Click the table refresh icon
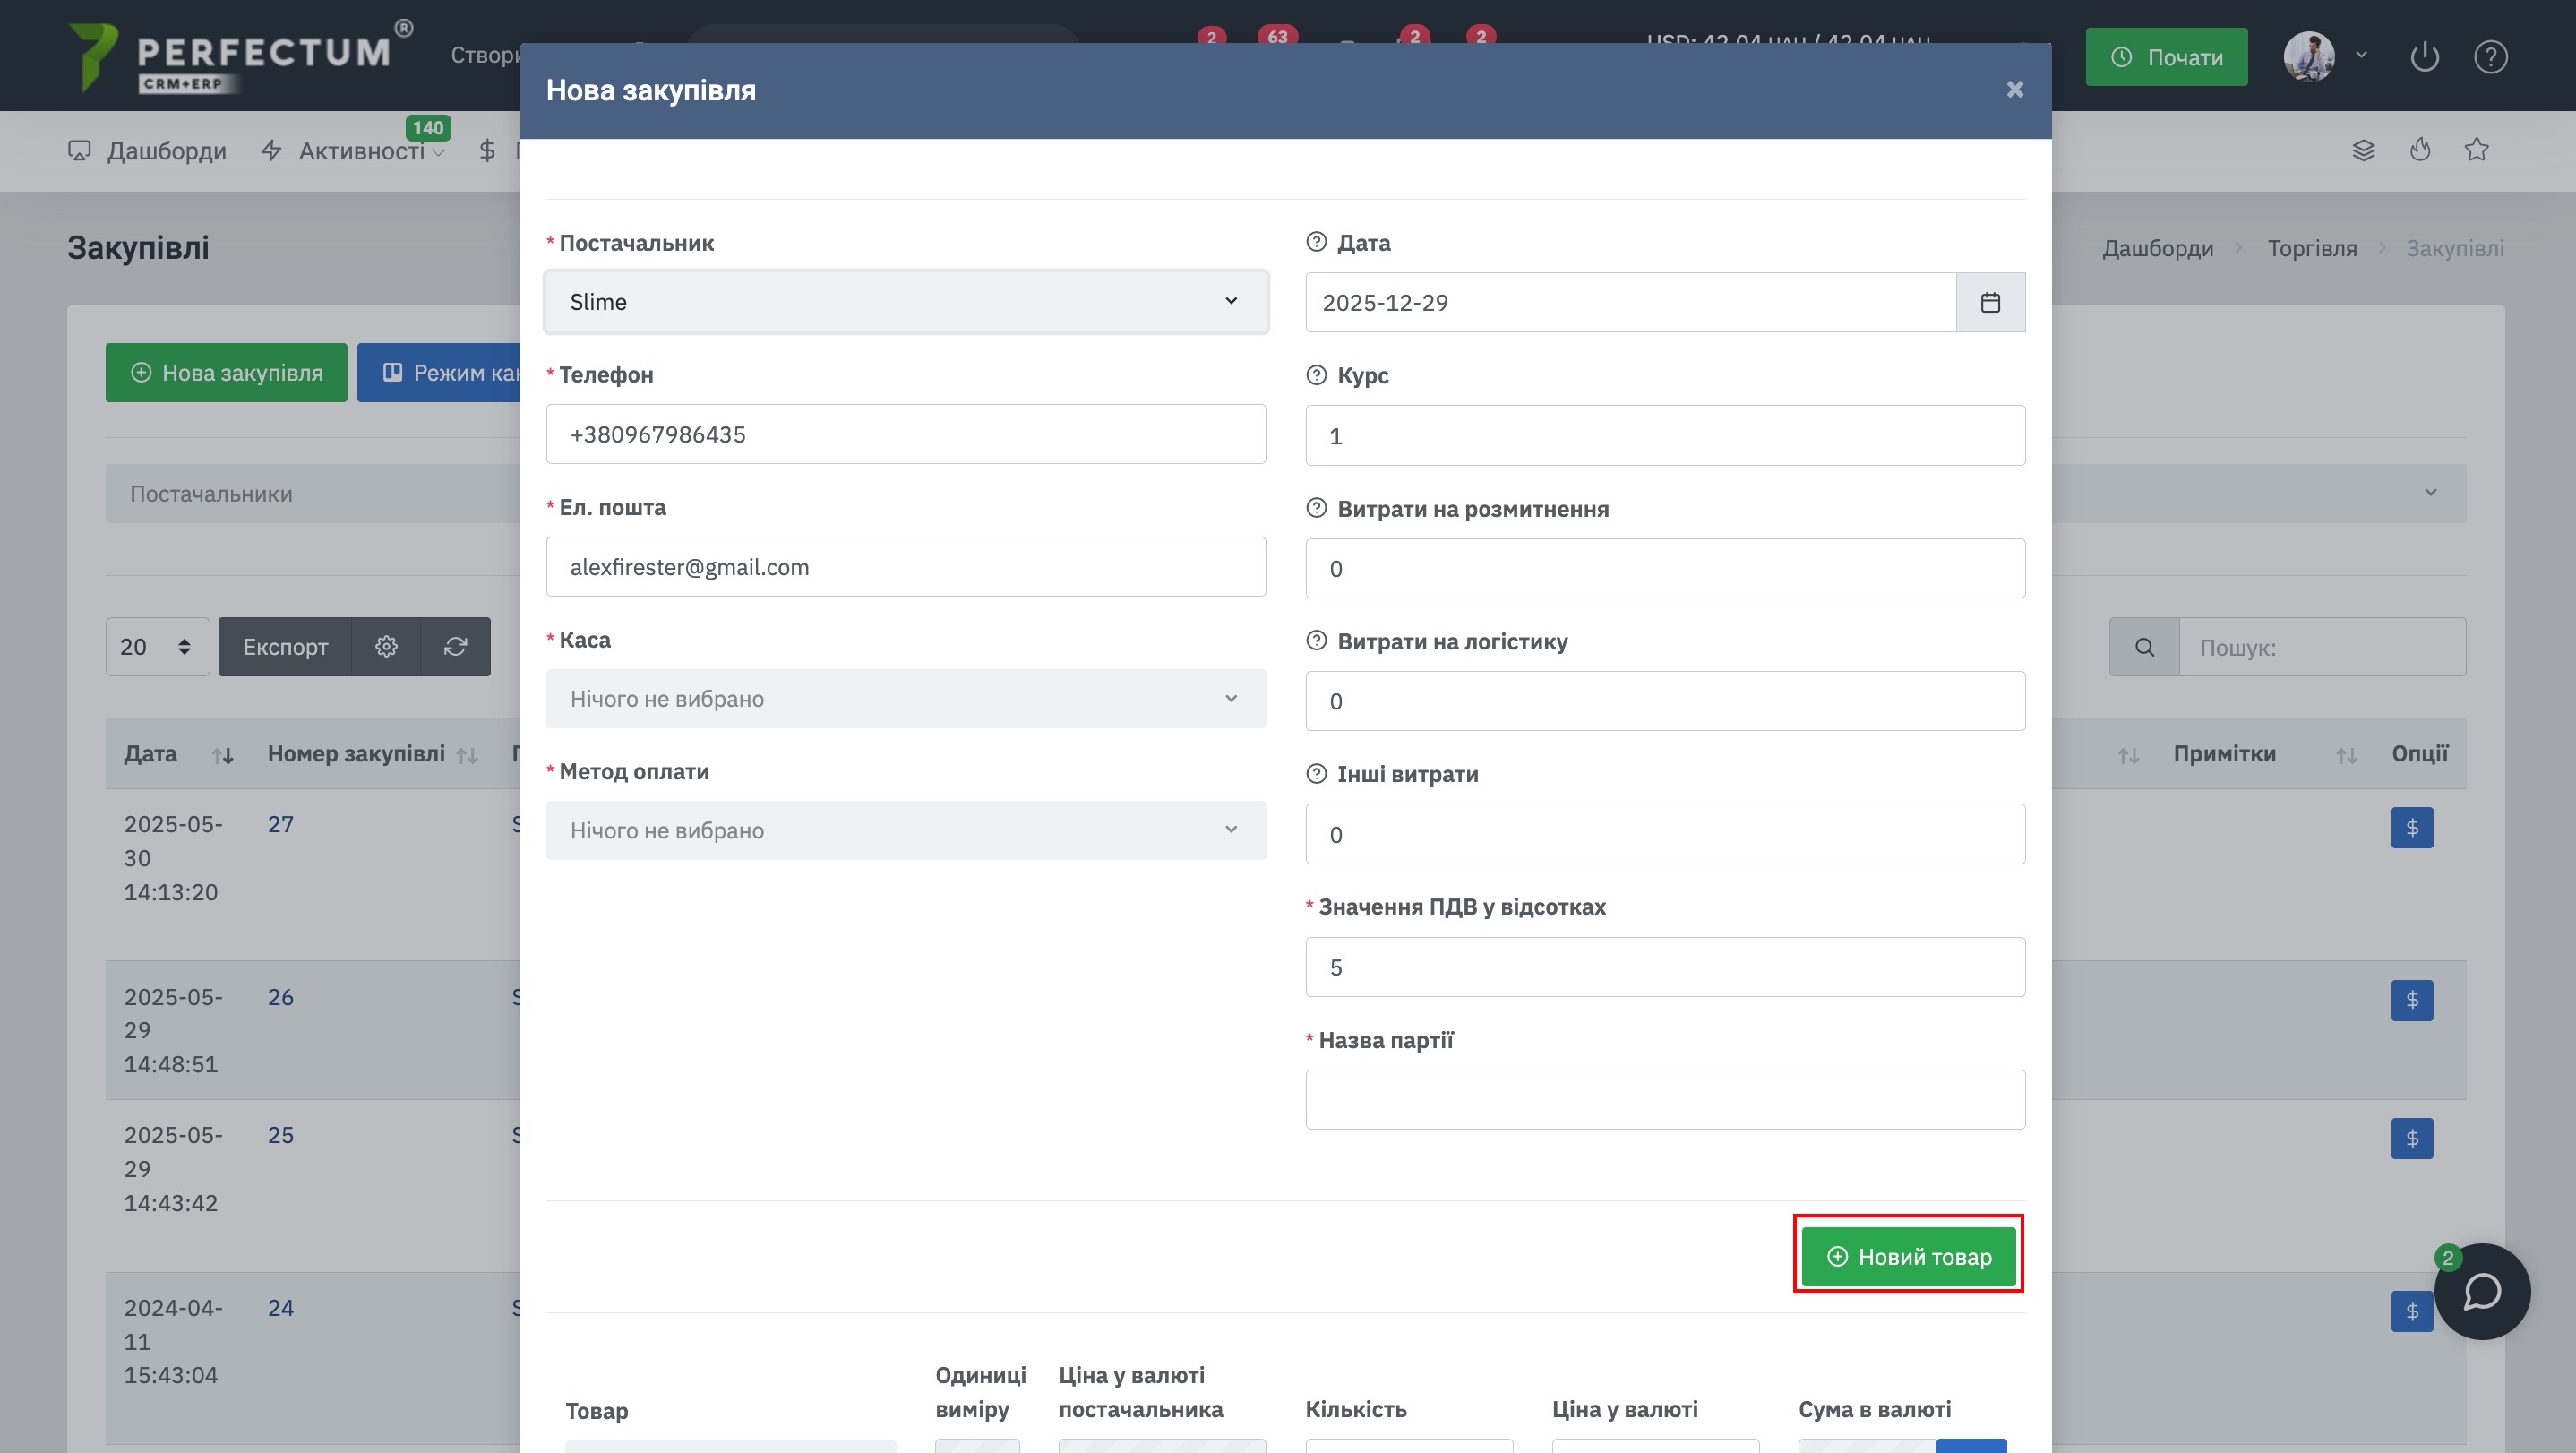Viewport: 2576px width, 1453px height. click(x=455, y=647)
